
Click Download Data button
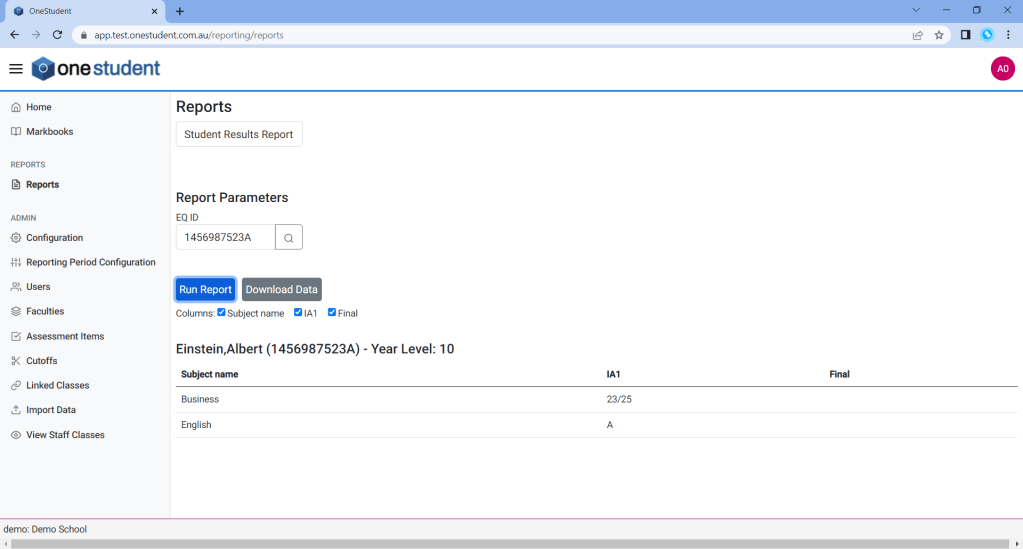coord(281,290)
